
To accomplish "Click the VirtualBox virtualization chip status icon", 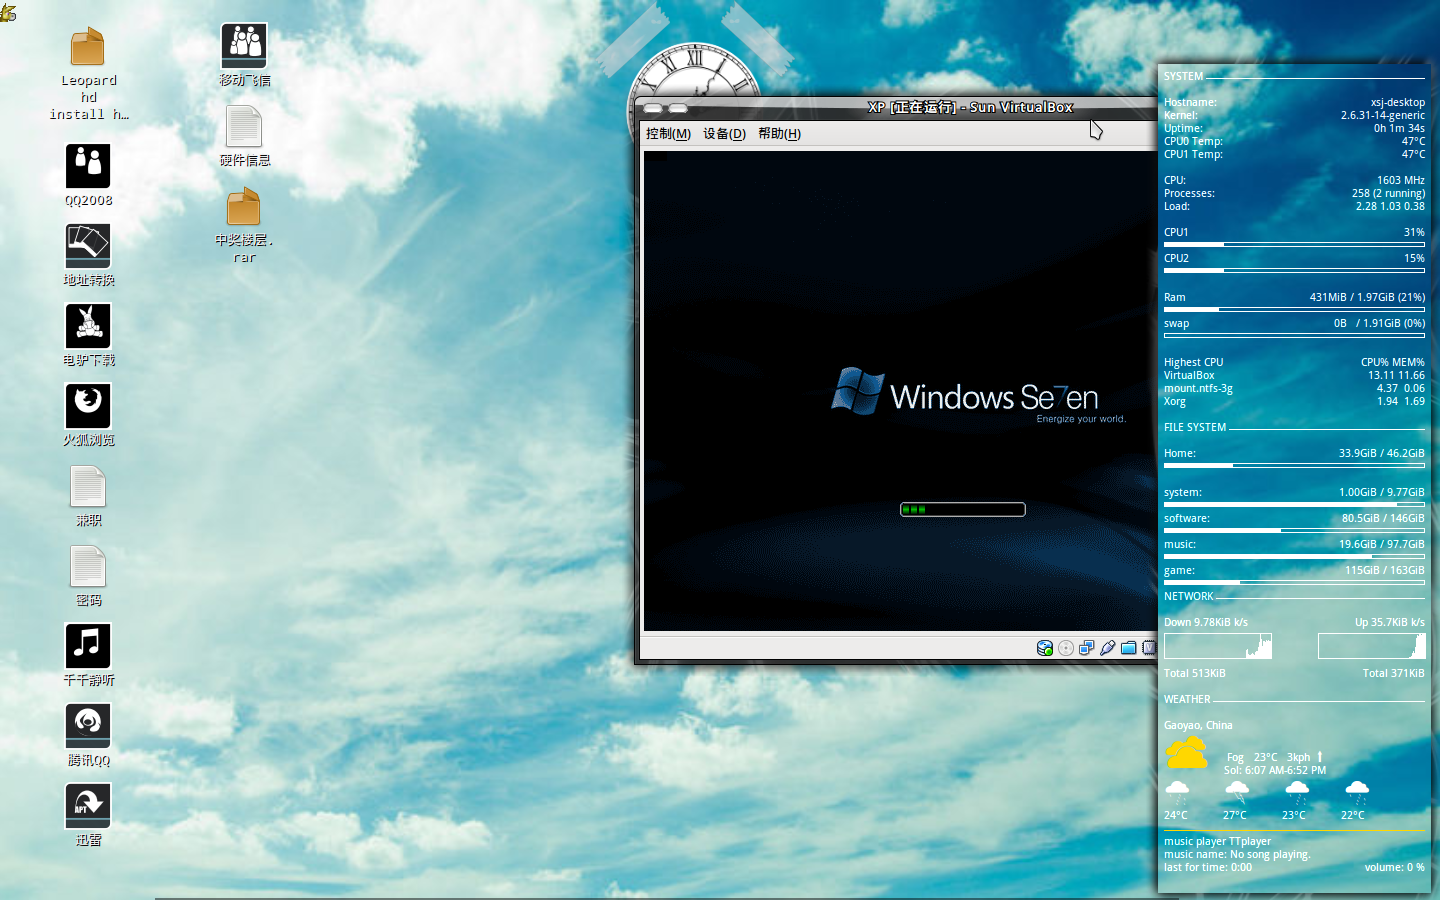I will click(1150, 648).
